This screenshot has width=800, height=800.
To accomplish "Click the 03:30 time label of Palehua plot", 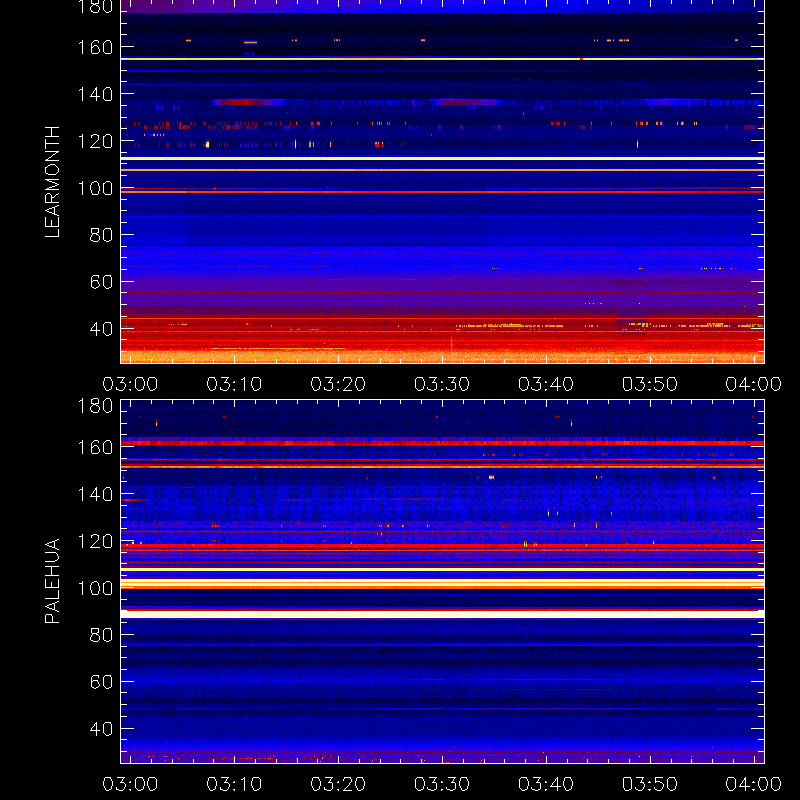I will (442, 784).
